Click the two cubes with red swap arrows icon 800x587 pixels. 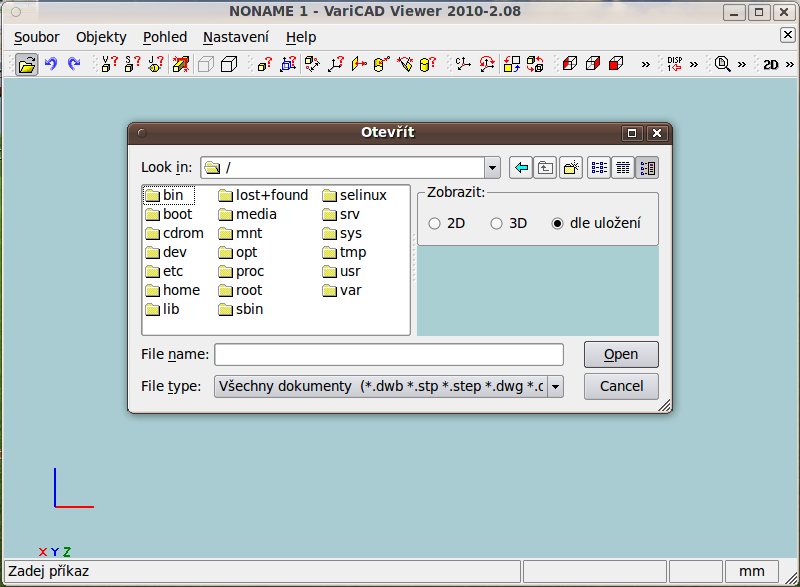(535, 64)
